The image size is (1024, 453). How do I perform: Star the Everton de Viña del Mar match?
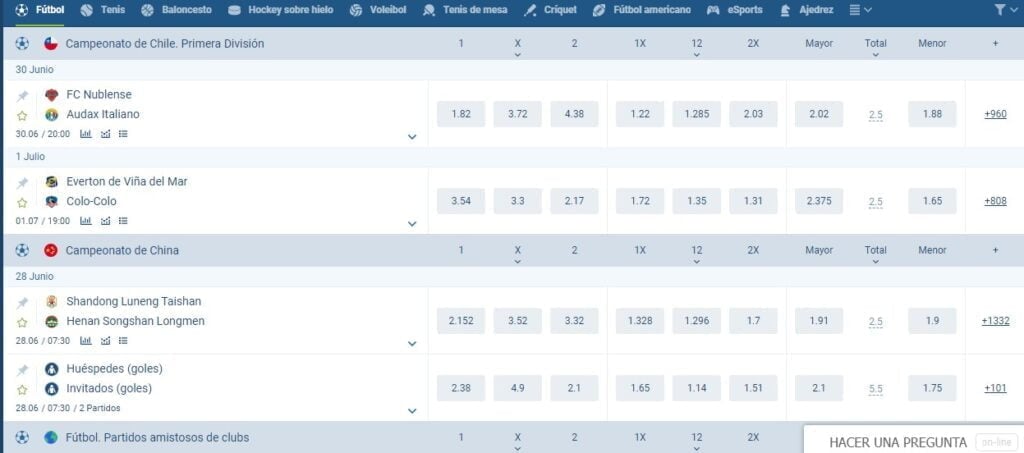point(22,202)
